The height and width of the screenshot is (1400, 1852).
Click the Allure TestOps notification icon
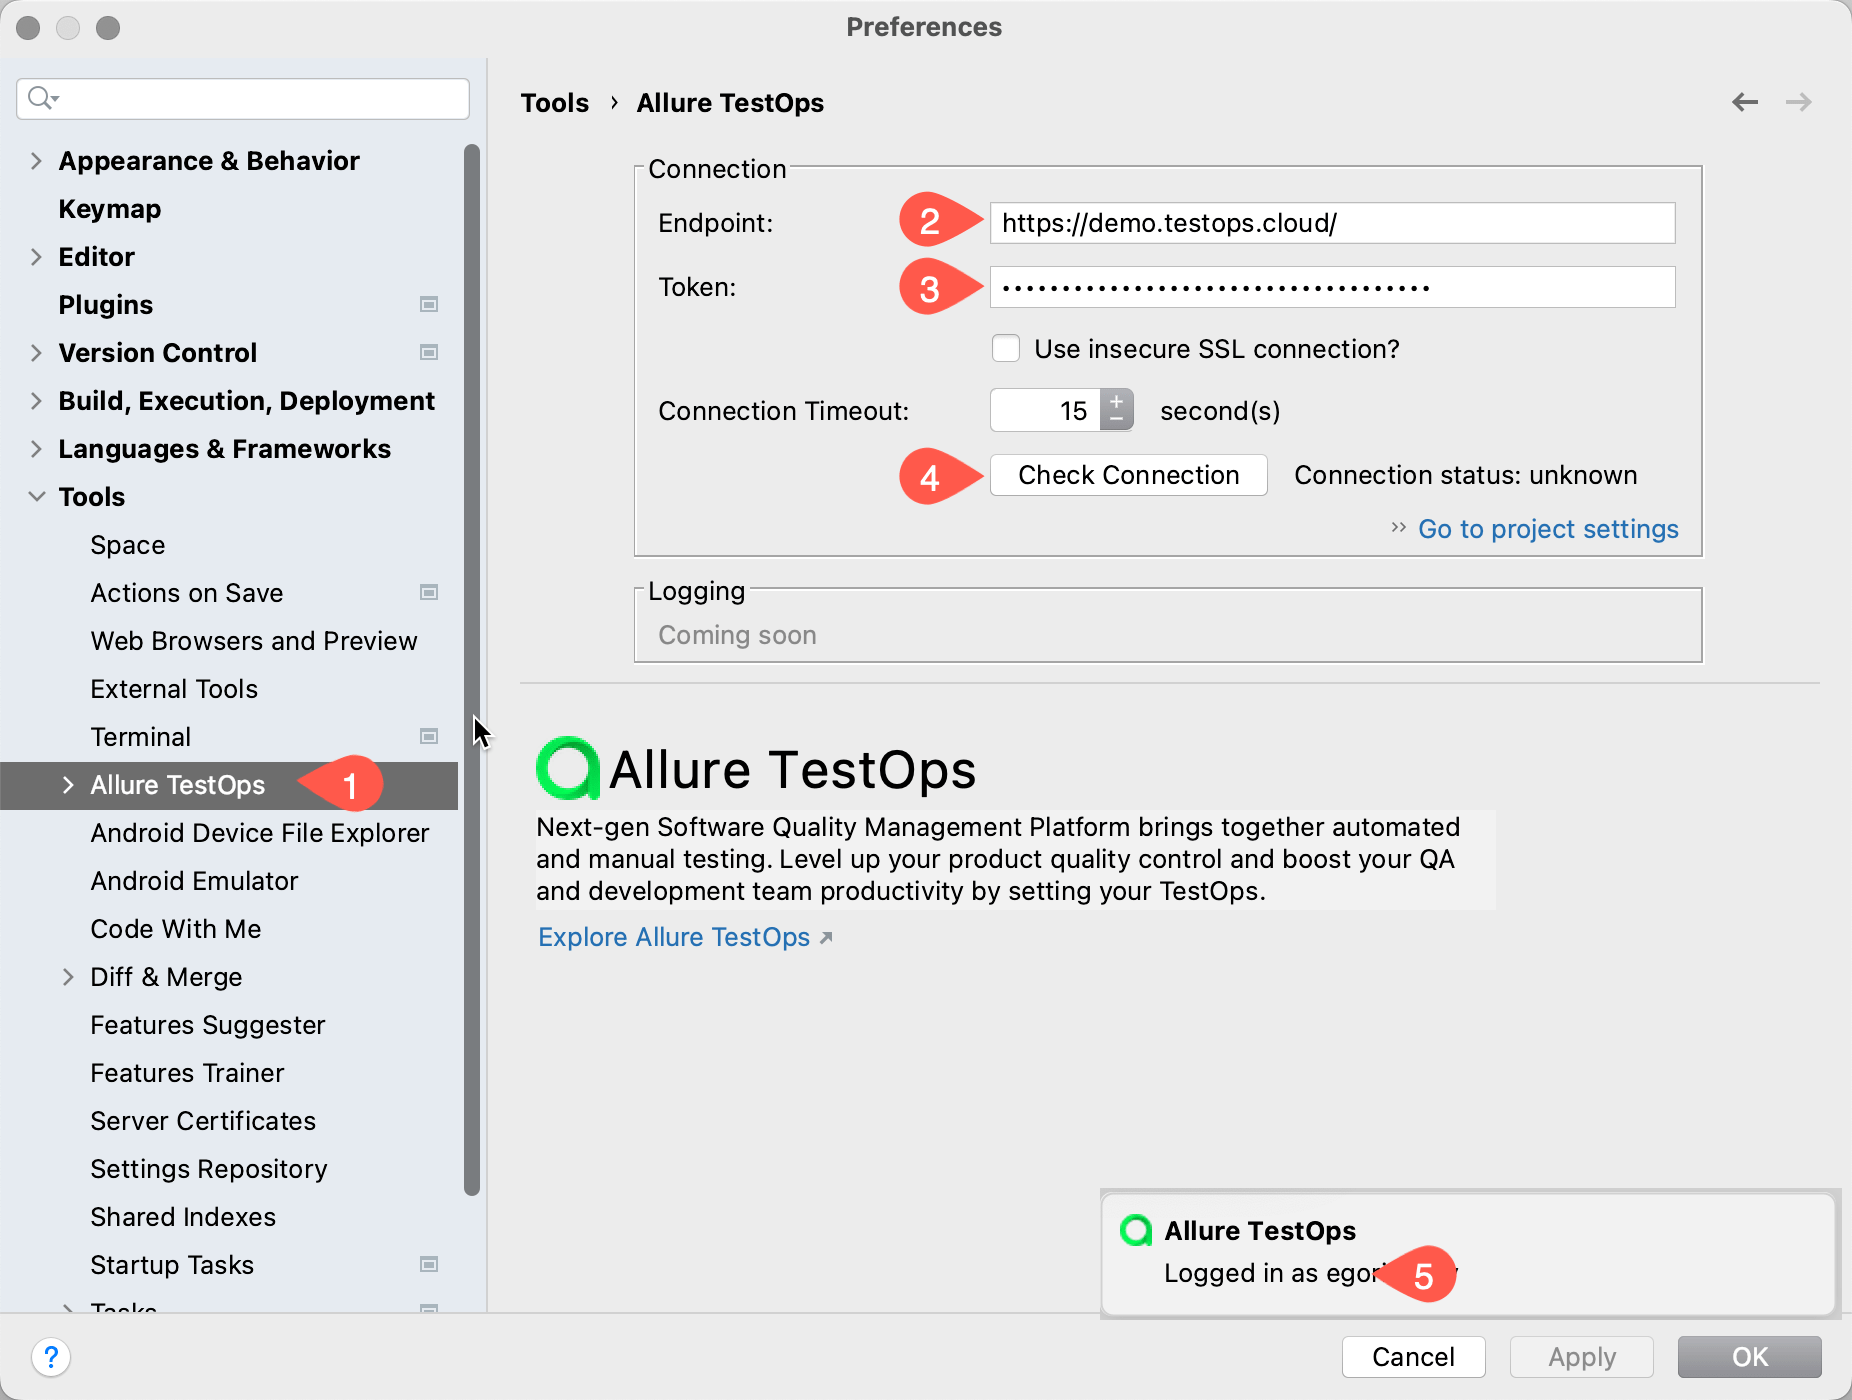[x=1136, y=1230]
